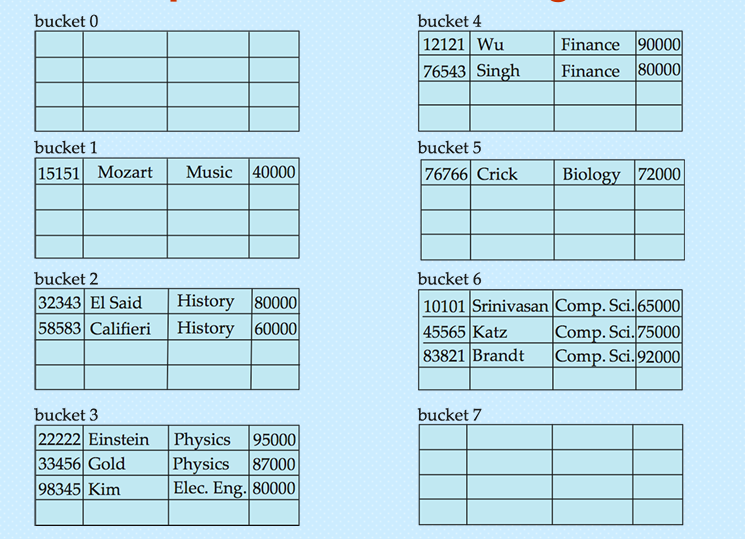Viewport: 745px width, 539px height.
Task: Select salary cell 90000
Action: [659, 44]
